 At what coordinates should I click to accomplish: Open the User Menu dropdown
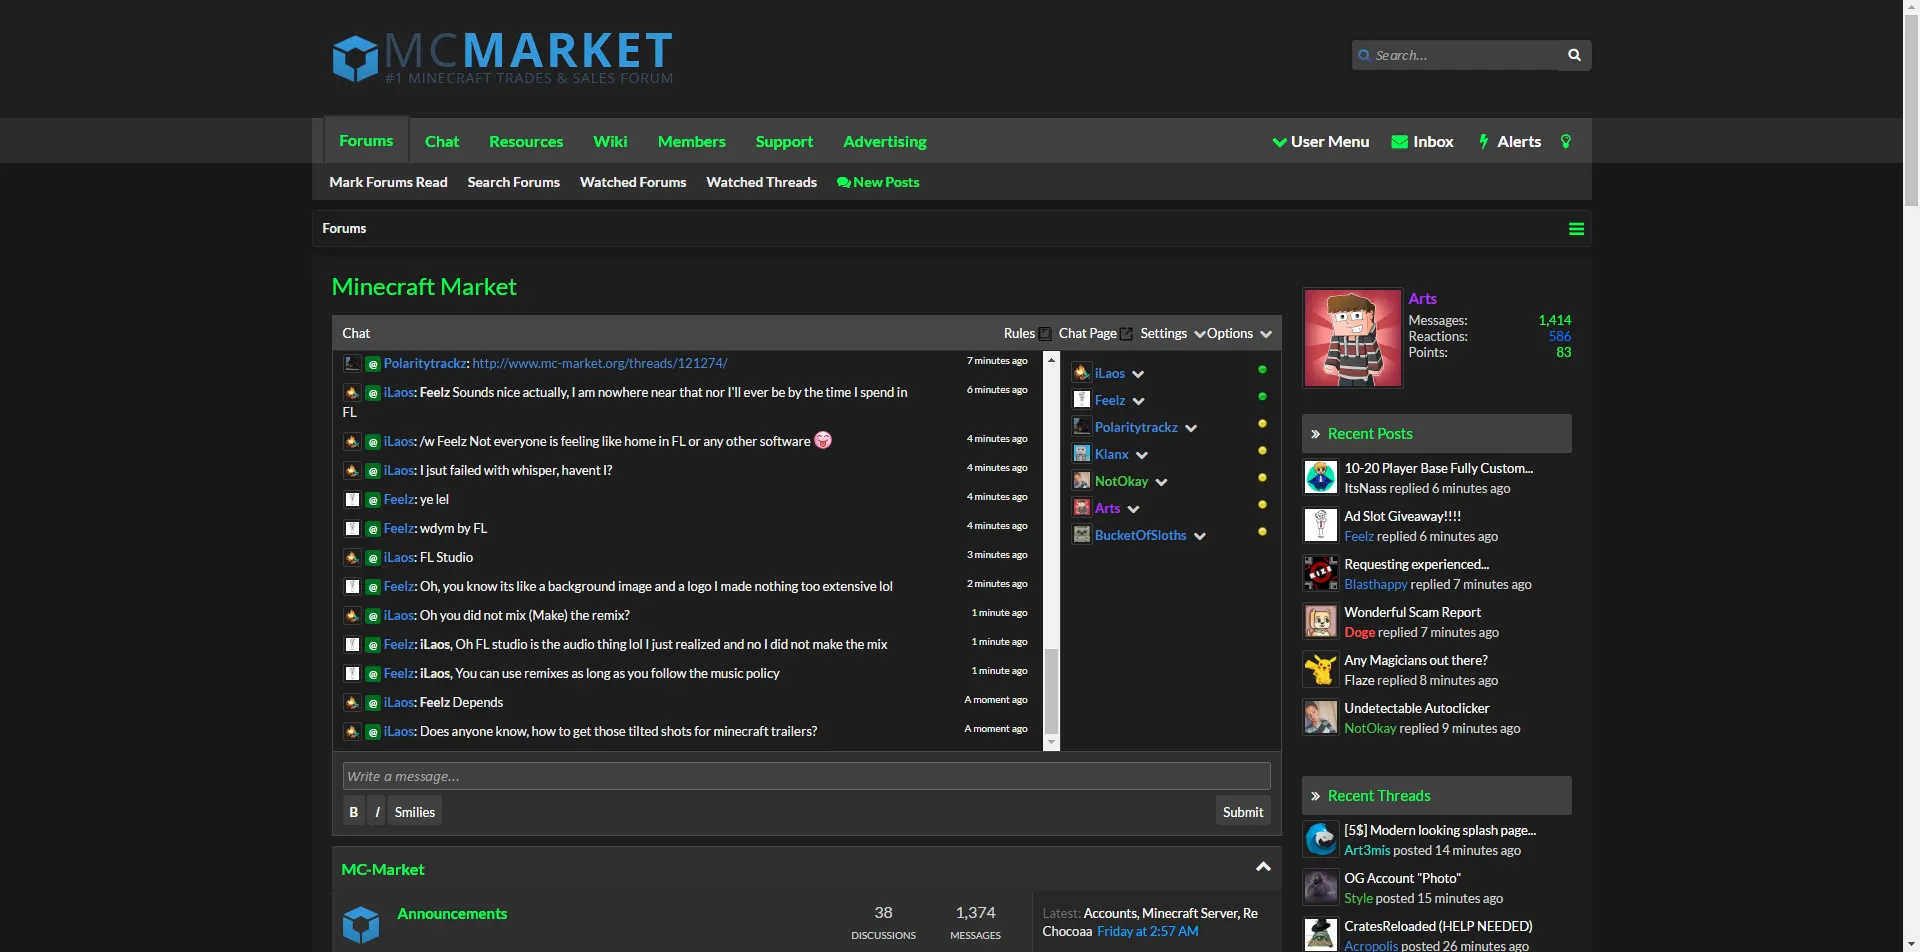[x=1321, y=142]
